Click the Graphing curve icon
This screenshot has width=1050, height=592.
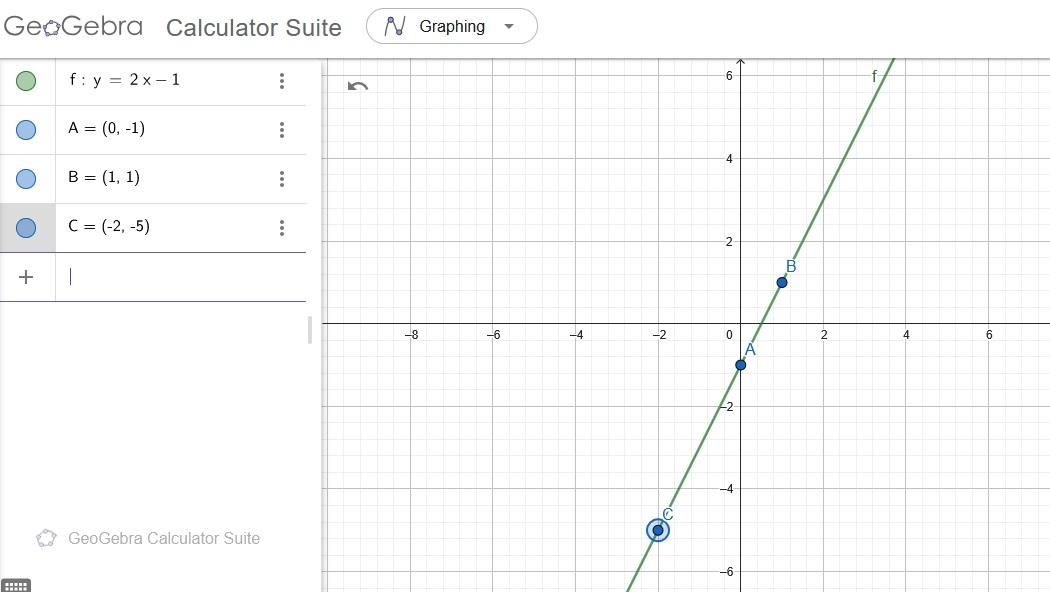tap(395, 26)
